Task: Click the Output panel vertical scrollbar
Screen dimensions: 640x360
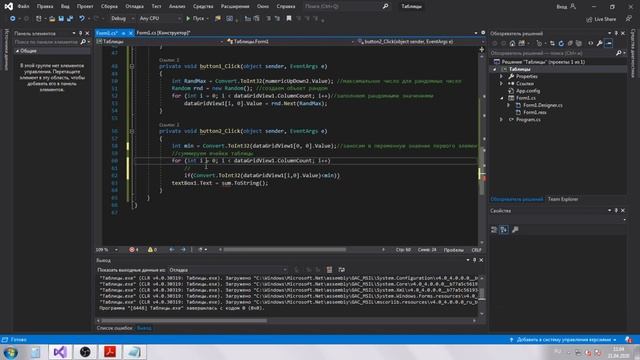Action: (482, 296)
